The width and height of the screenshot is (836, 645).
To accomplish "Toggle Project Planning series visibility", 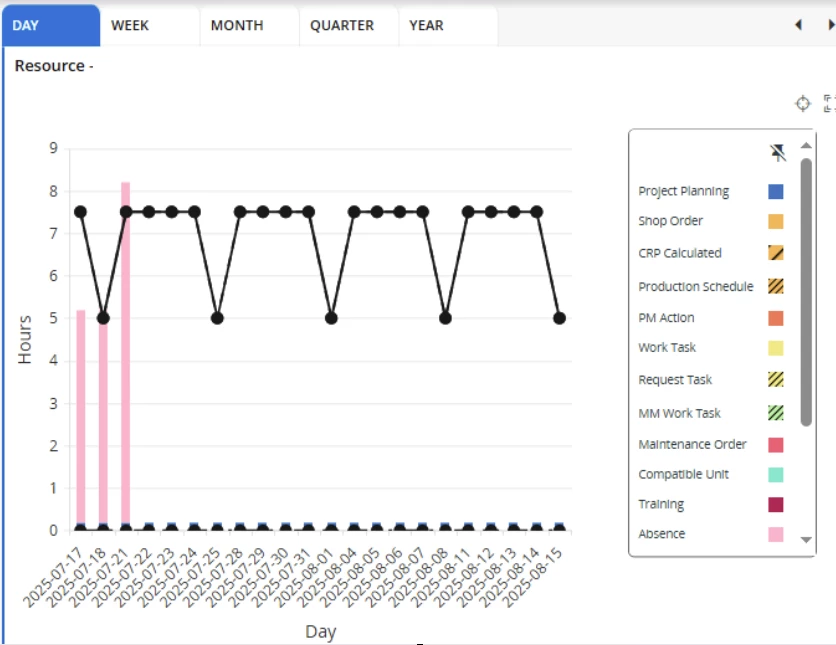I will coord(775,191).
